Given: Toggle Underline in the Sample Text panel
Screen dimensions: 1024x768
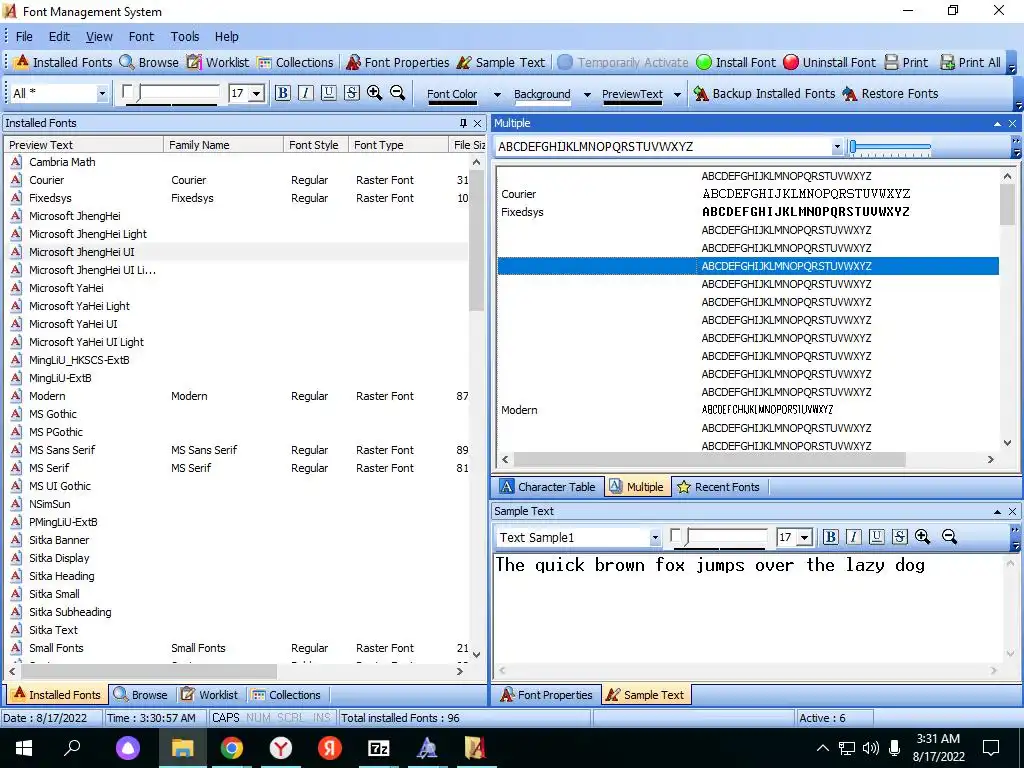Looking at the screenshot, I should tap(876, 537).
